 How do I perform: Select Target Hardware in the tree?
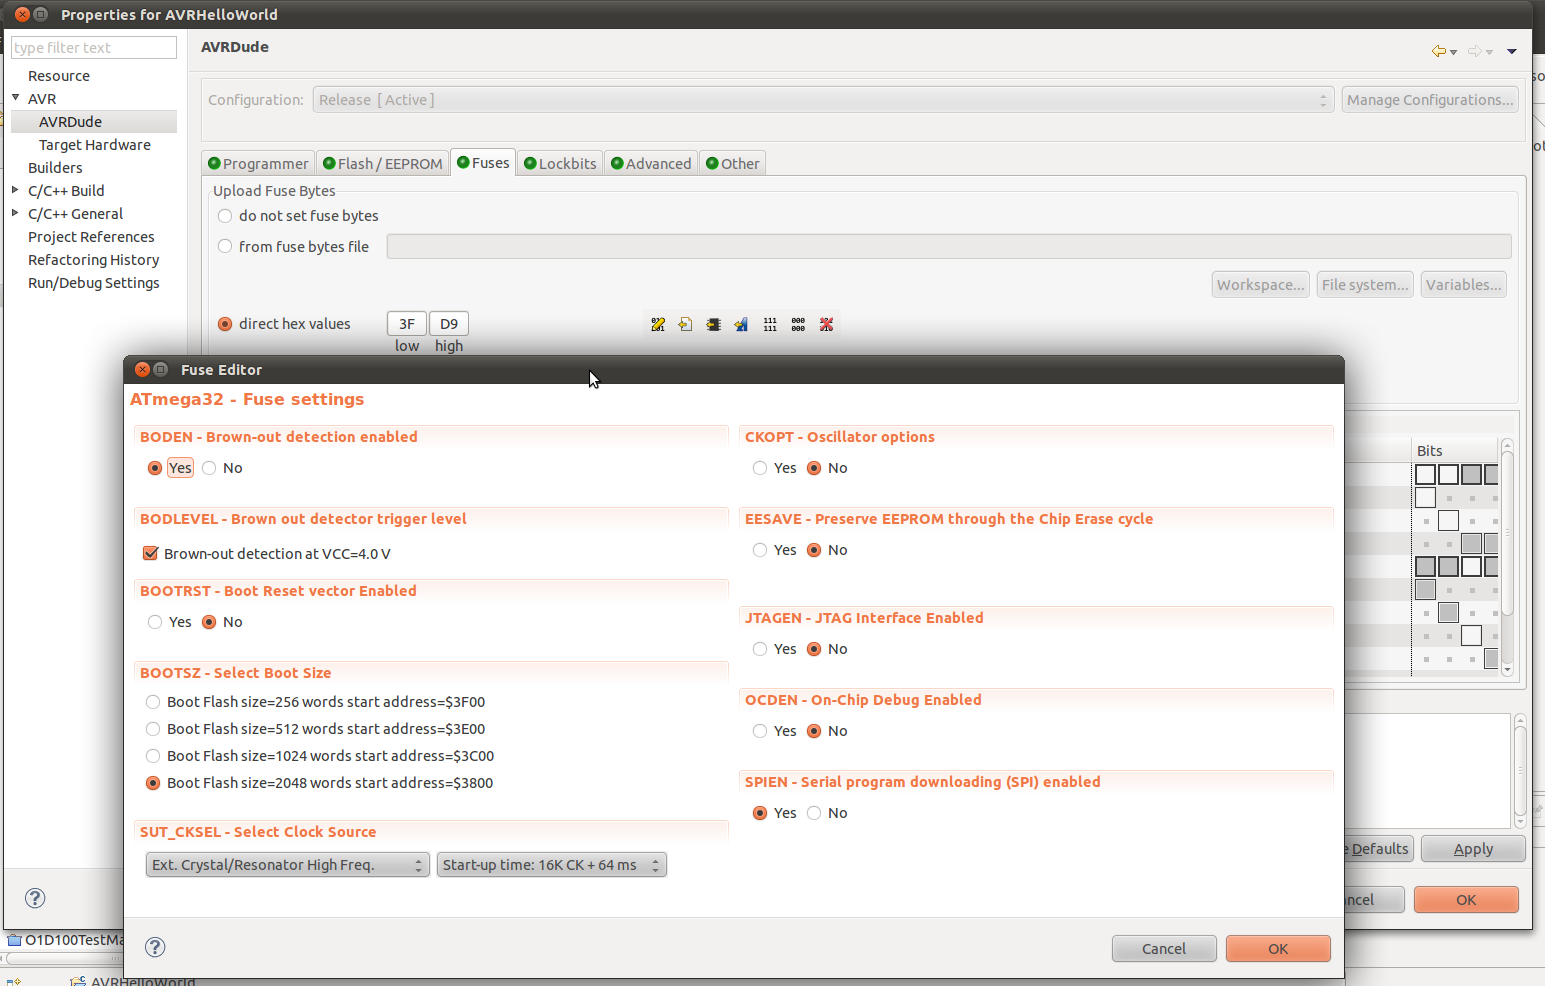click(95, 145)
